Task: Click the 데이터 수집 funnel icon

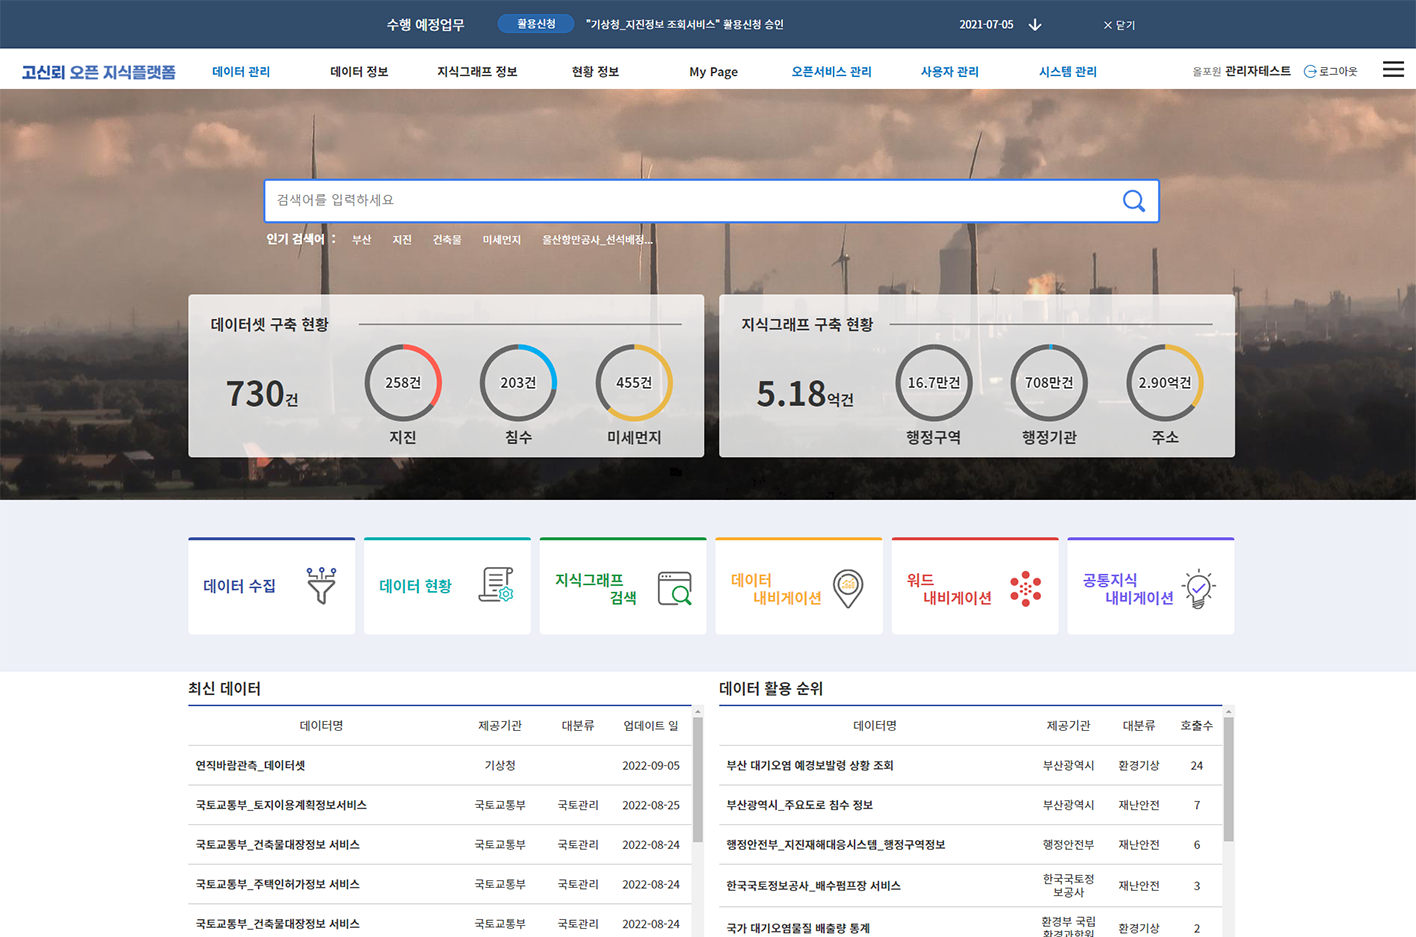Action: [321, 586]
